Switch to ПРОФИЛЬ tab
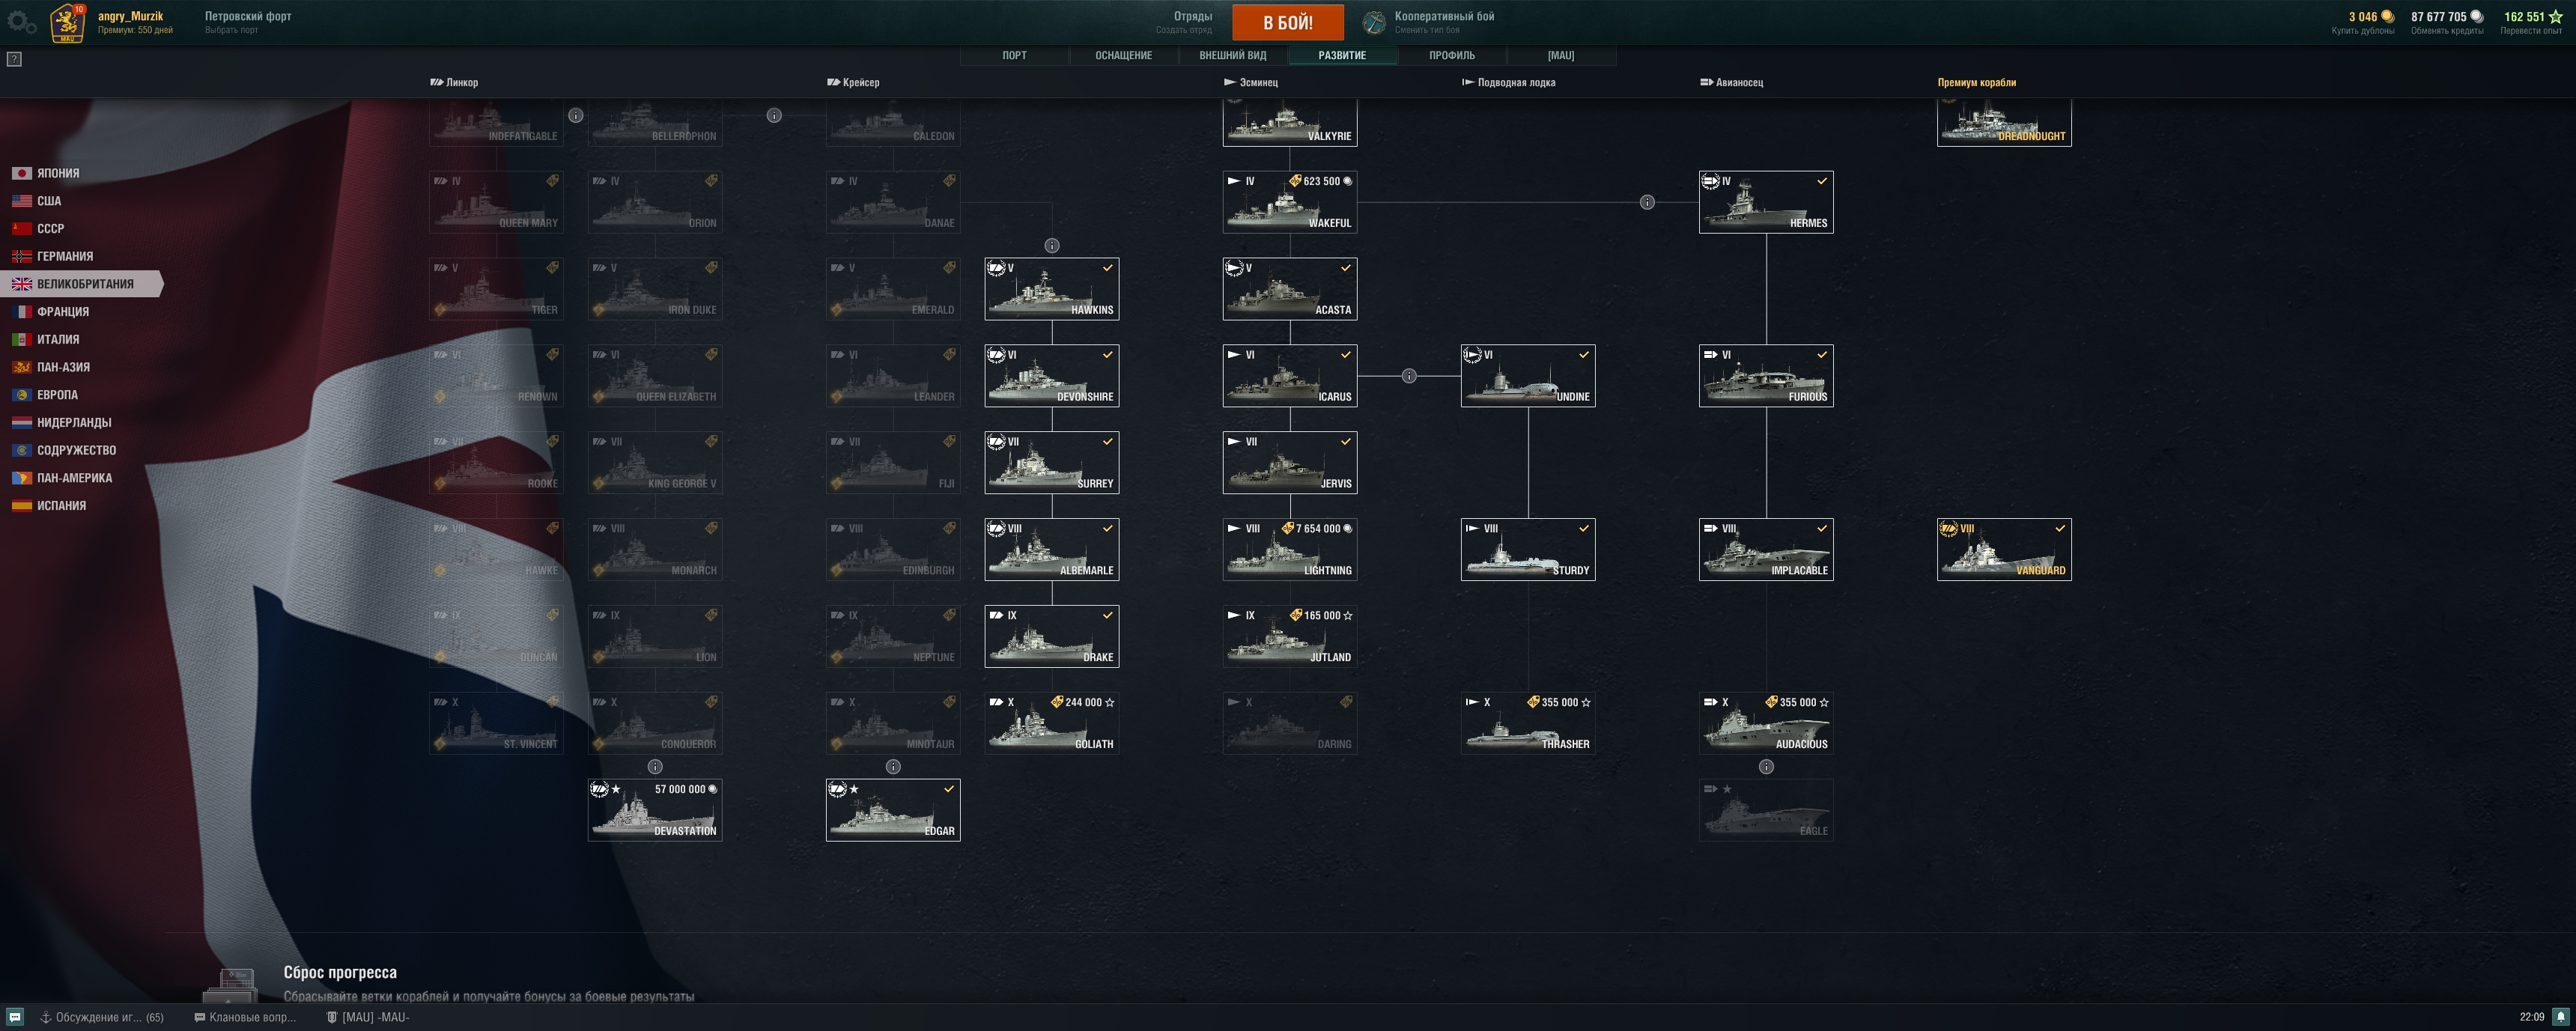This screenshot has width=2576, height=1031. pyautogui.click(x=1451, y=56)
